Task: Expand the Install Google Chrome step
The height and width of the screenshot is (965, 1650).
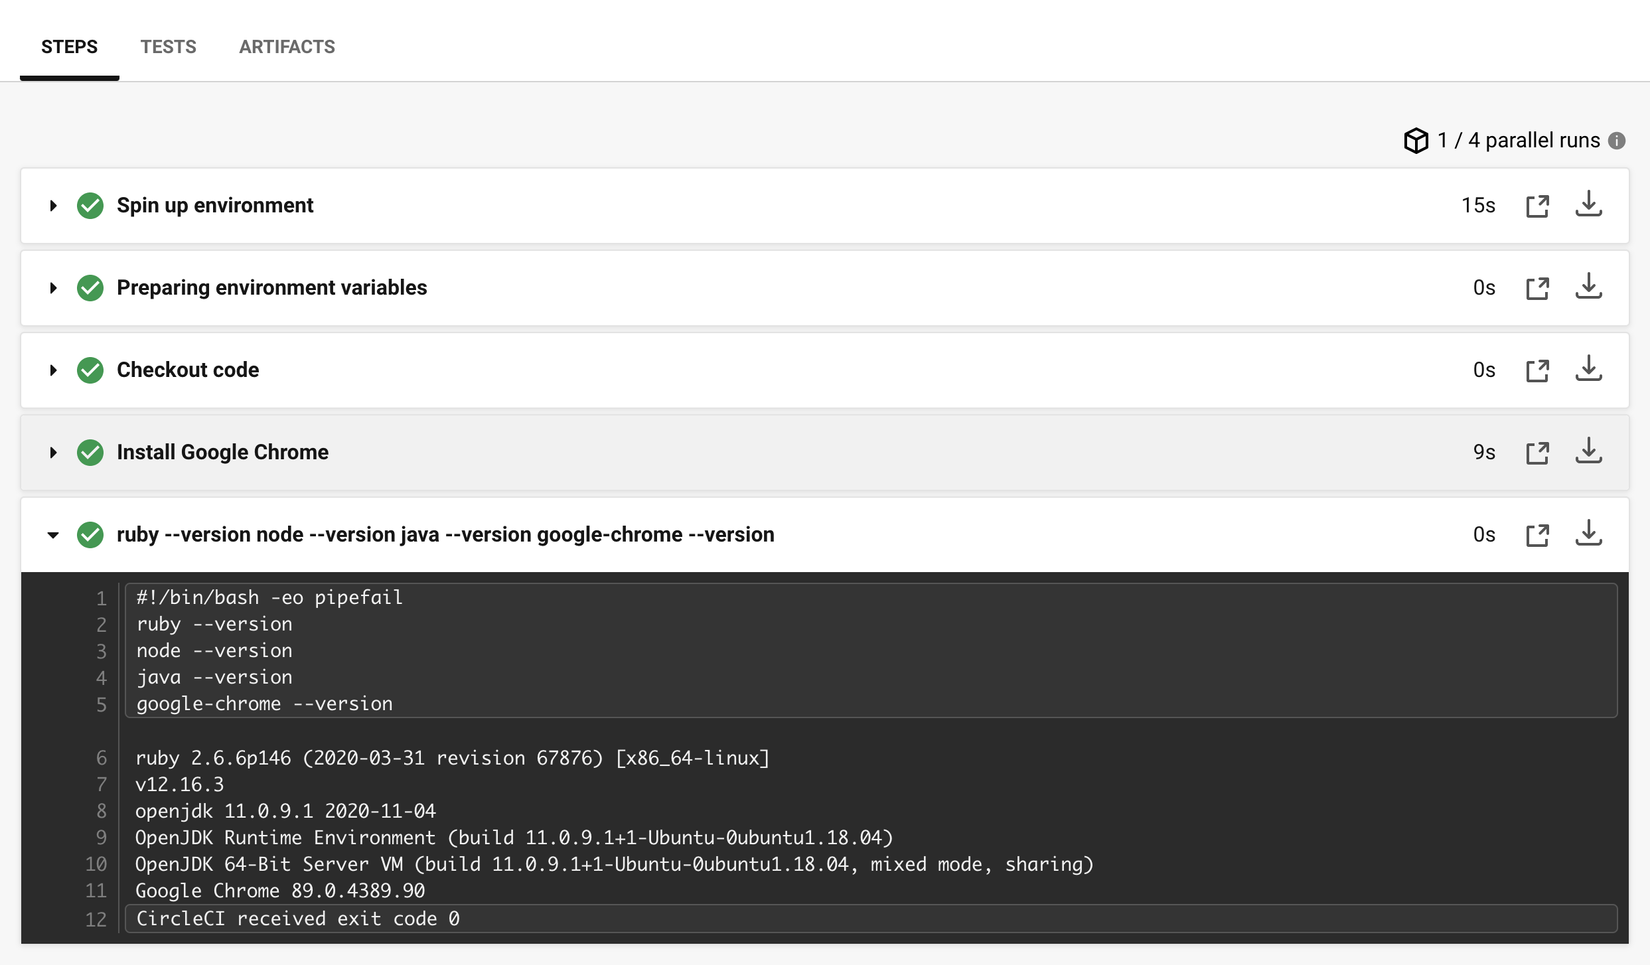Action: pyautogui.click(x=53, y=453)
